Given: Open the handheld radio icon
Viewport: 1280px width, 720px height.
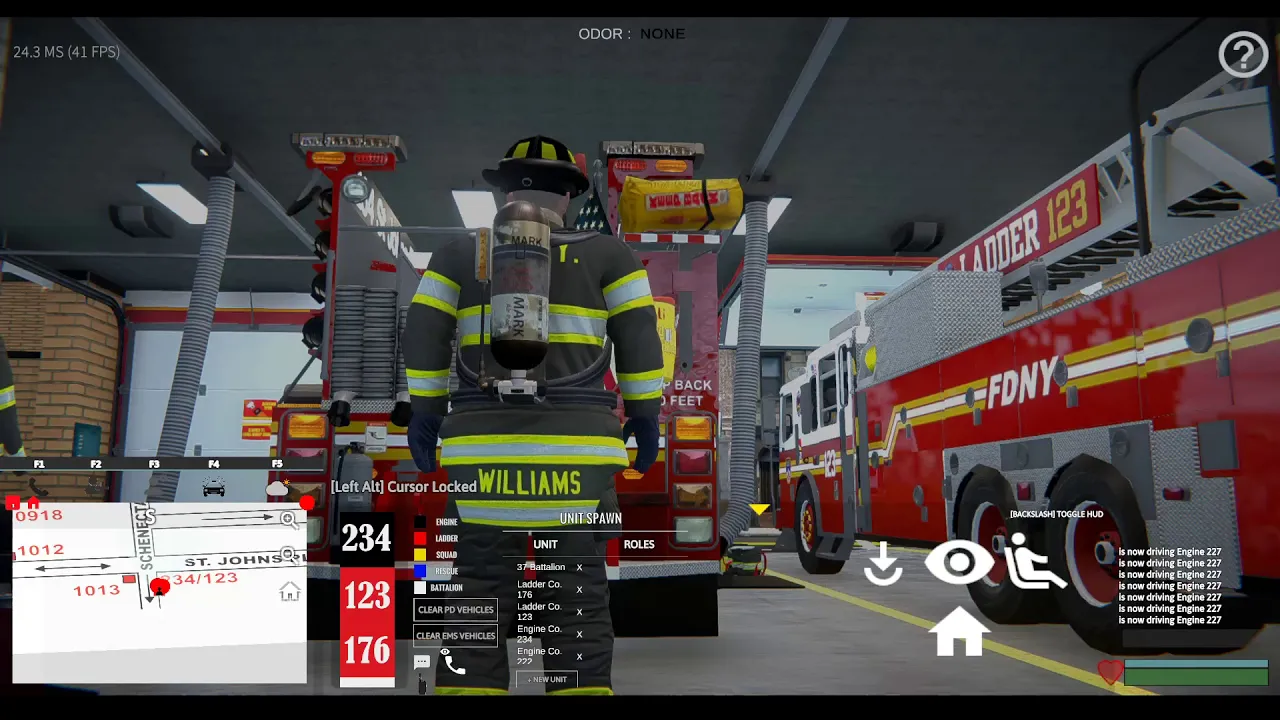Looking at the screenshot, I should [x=421, y=684].
